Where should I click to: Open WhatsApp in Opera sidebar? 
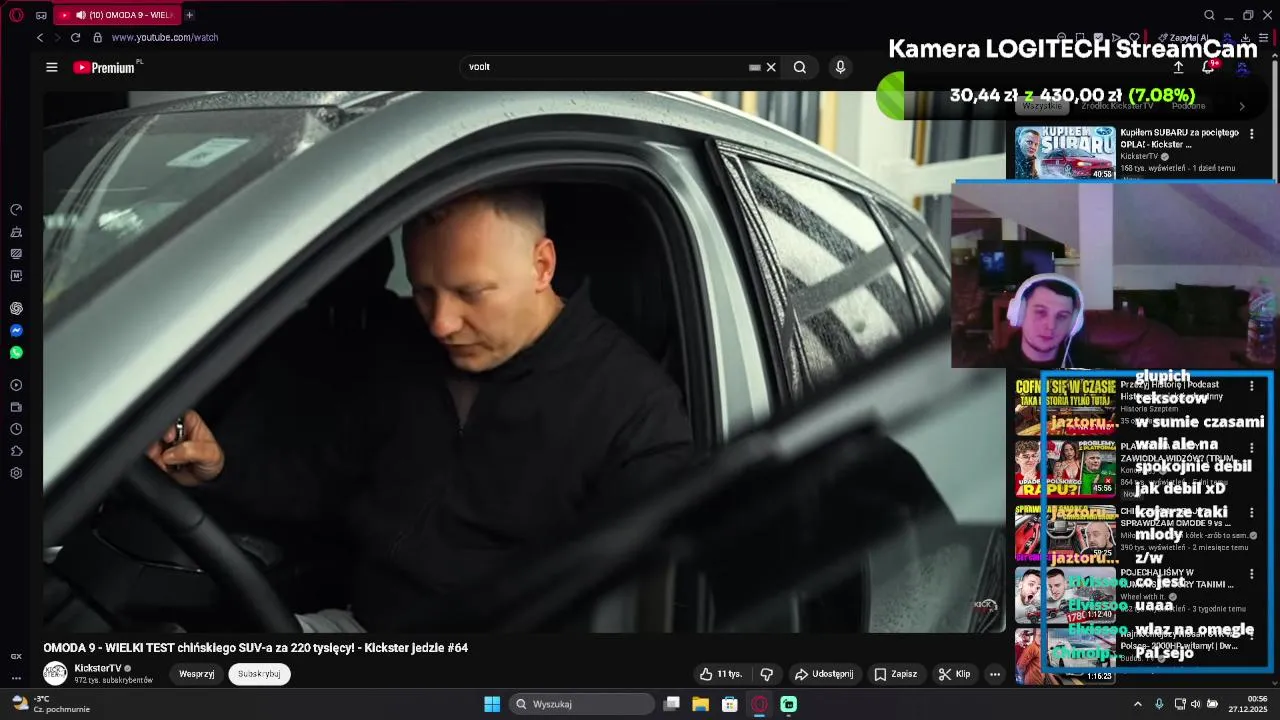pos(16,352)
